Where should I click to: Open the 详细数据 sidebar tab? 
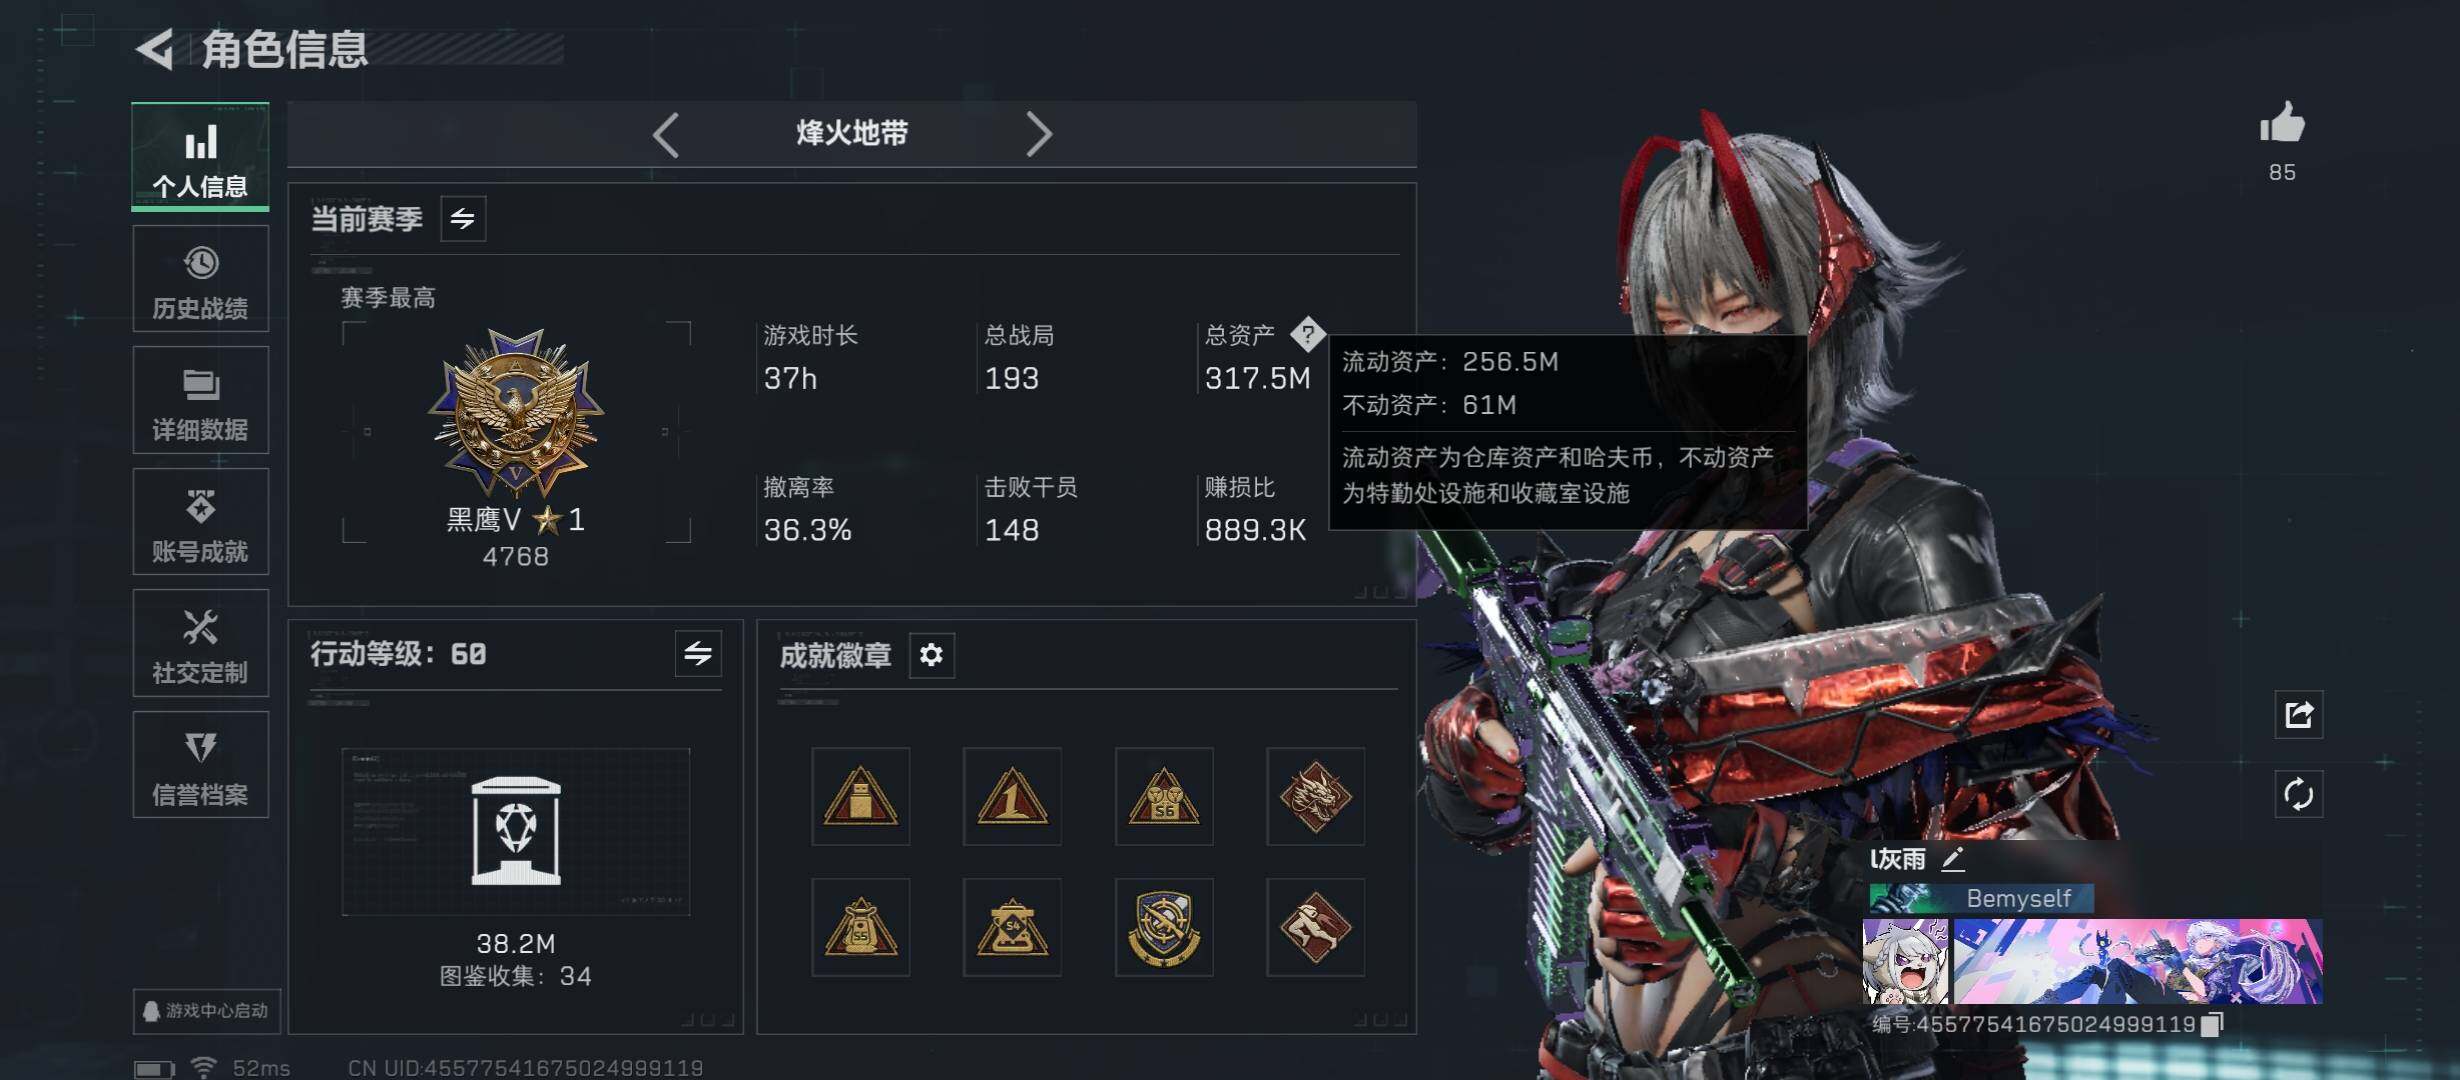200,400
